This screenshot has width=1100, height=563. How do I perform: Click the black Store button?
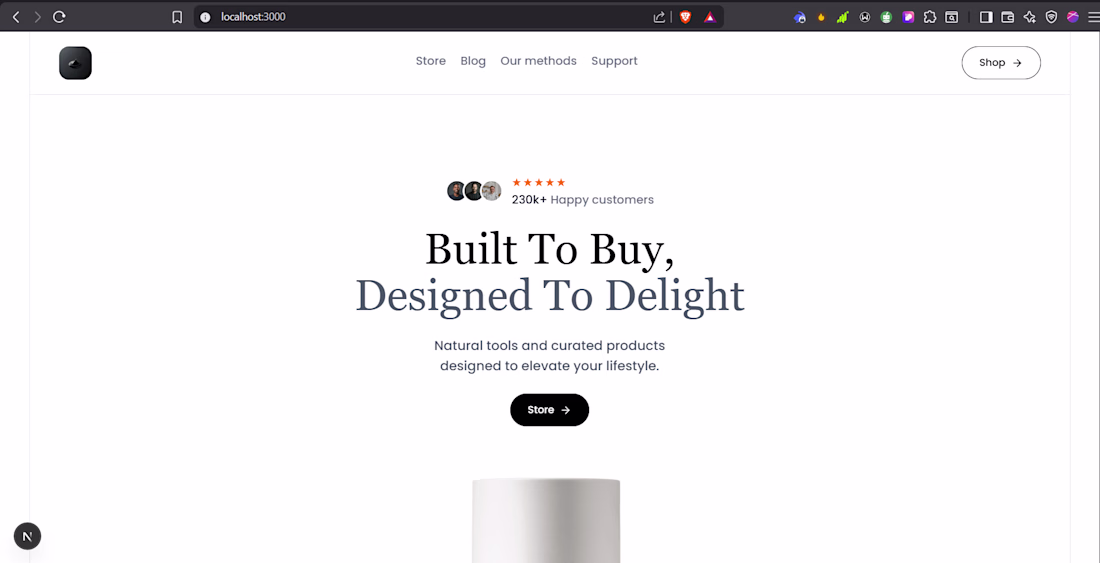[x=549, y=410]
